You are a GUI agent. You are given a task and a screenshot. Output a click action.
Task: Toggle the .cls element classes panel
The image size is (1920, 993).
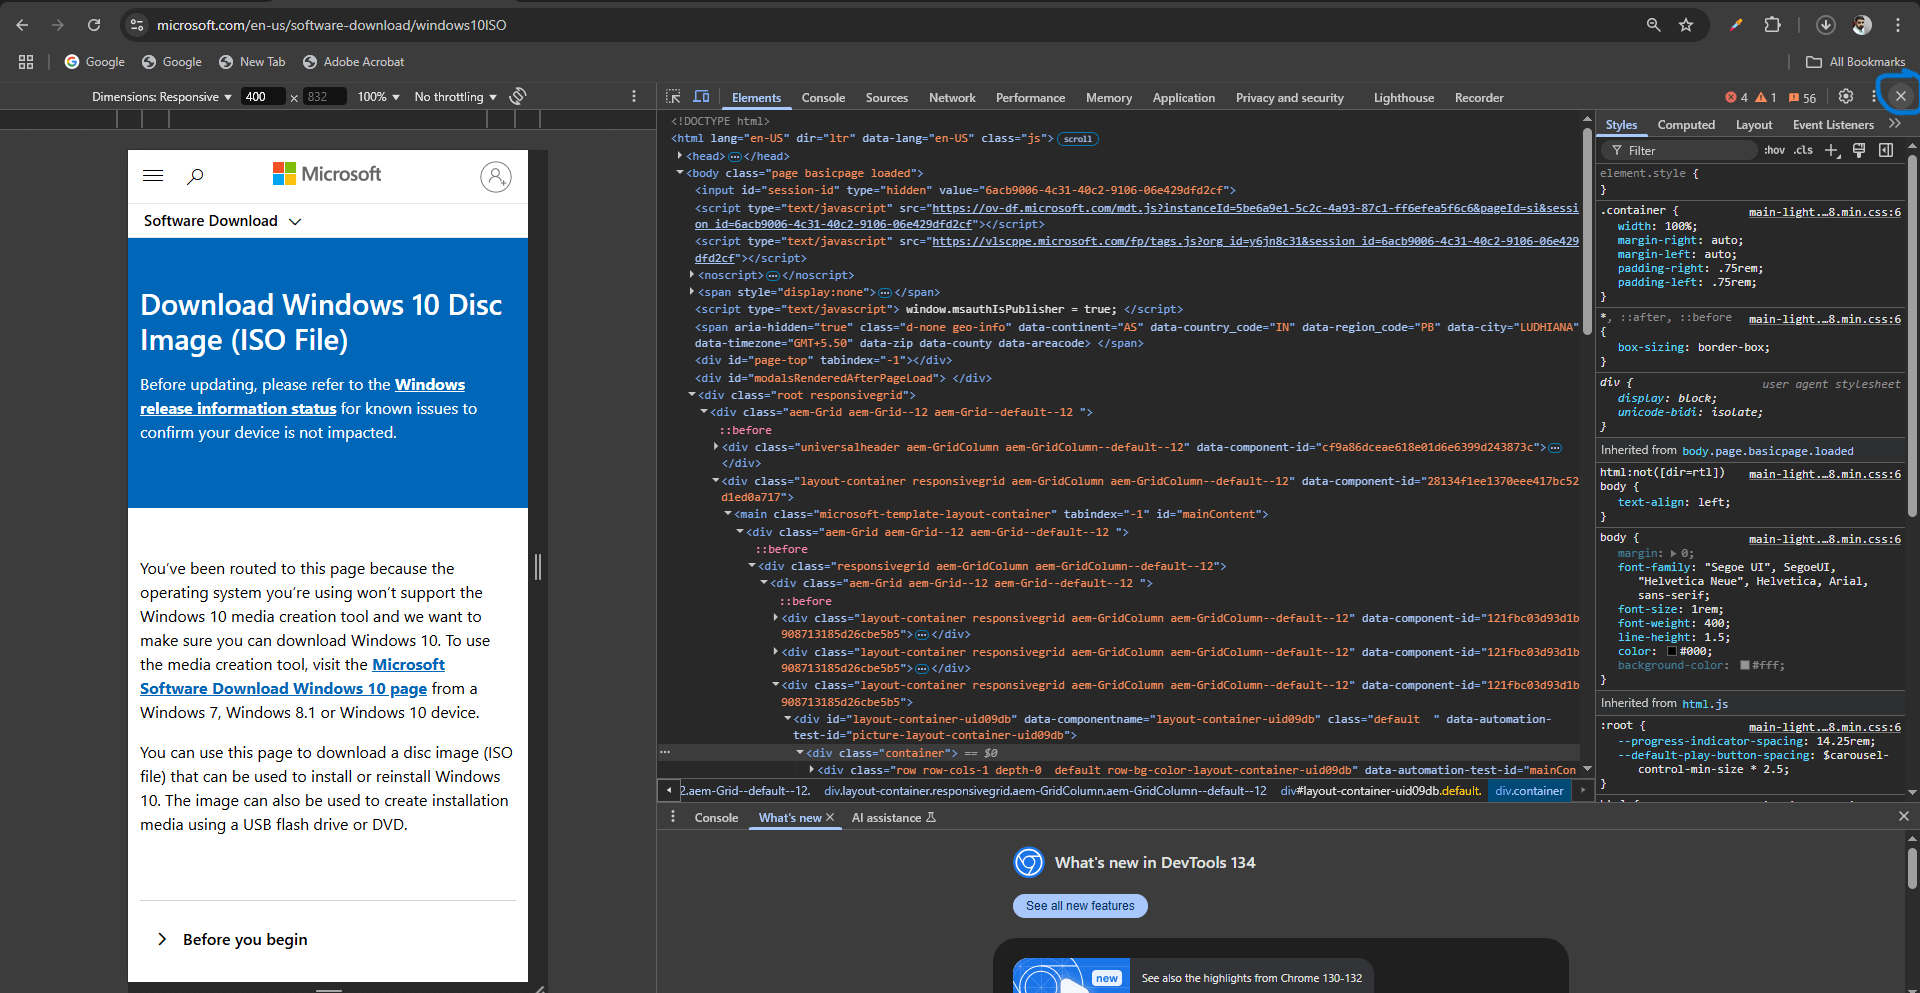coord(1803,150)
